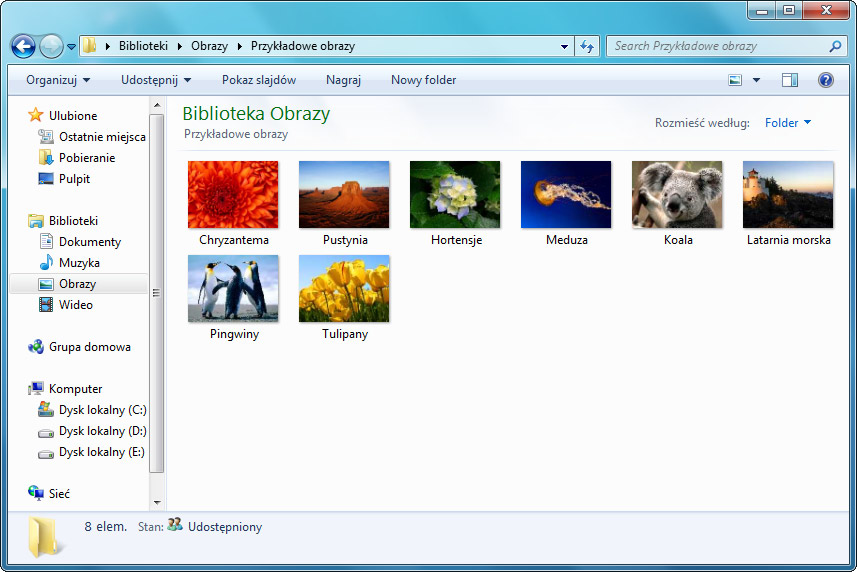Expand the arrow after Obrazy breadcrumb

239,46
